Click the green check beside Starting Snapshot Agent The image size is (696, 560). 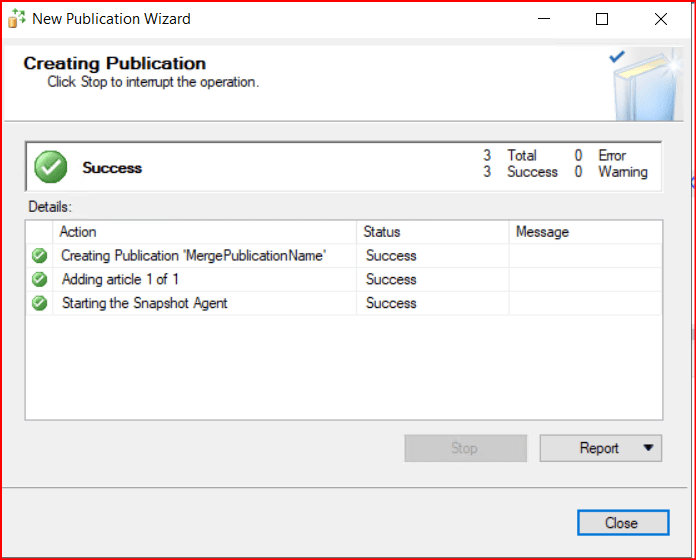(40, 303)
